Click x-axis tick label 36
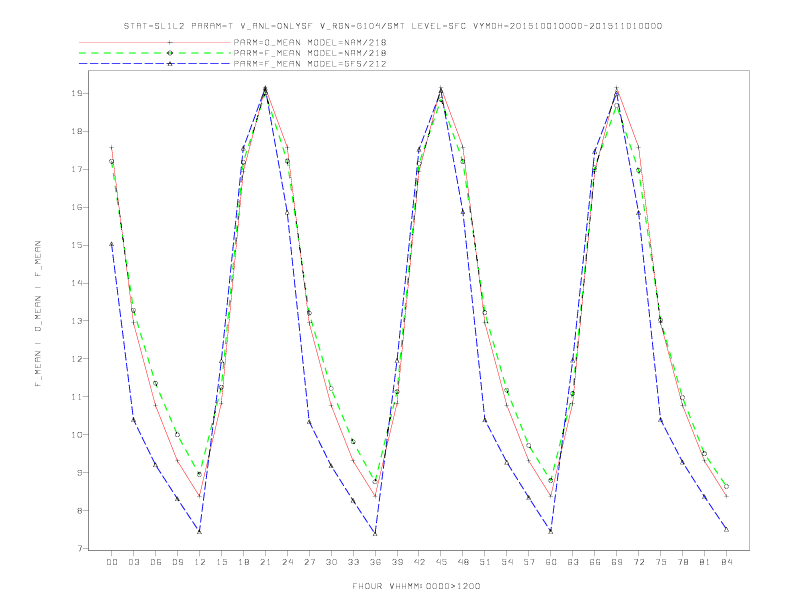Image resolution: width=792 pixels, height=612 pixels. [375, 562]
